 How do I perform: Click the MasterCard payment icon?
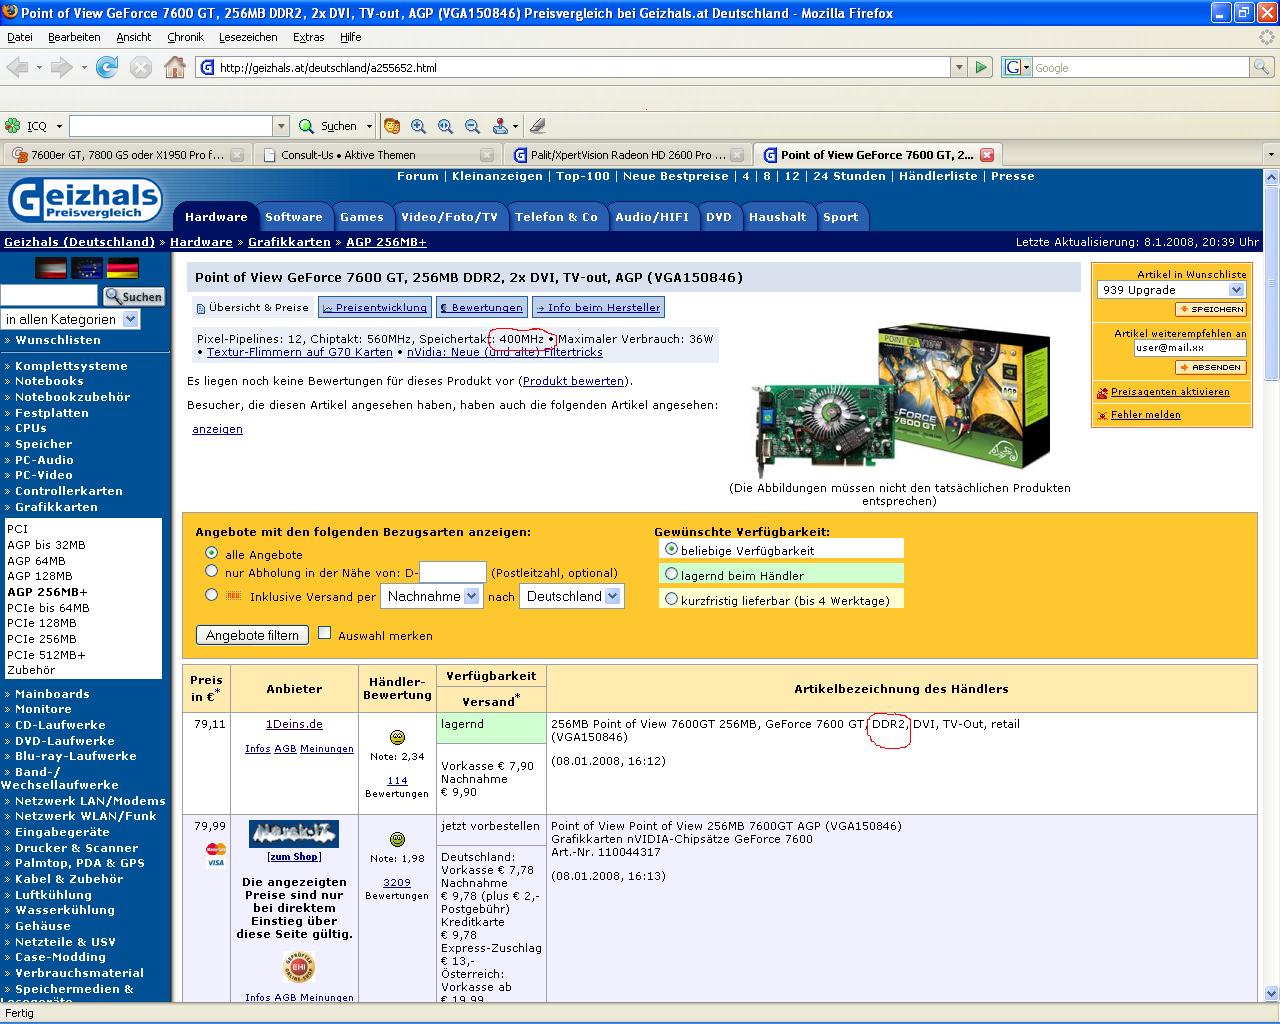point(215,848)
